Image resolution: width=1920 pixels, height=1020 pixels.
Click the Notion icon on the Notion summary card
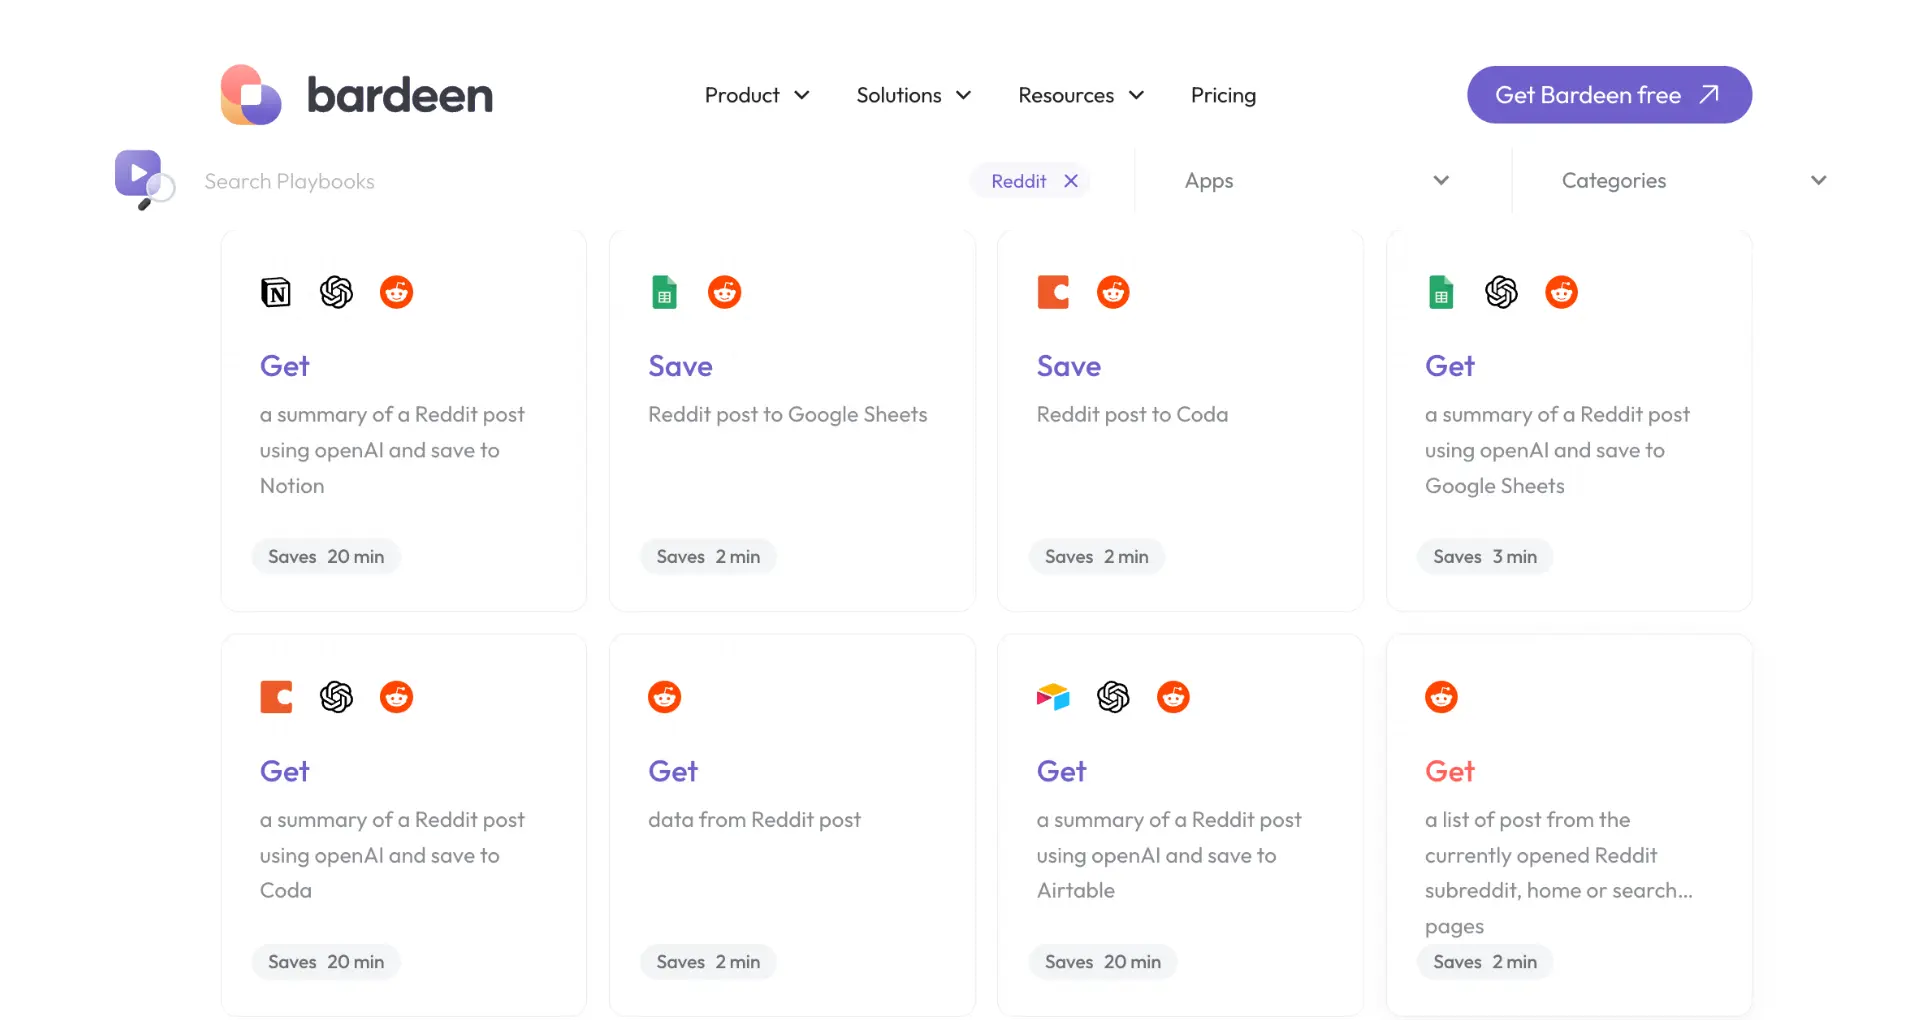click(276, 292)
